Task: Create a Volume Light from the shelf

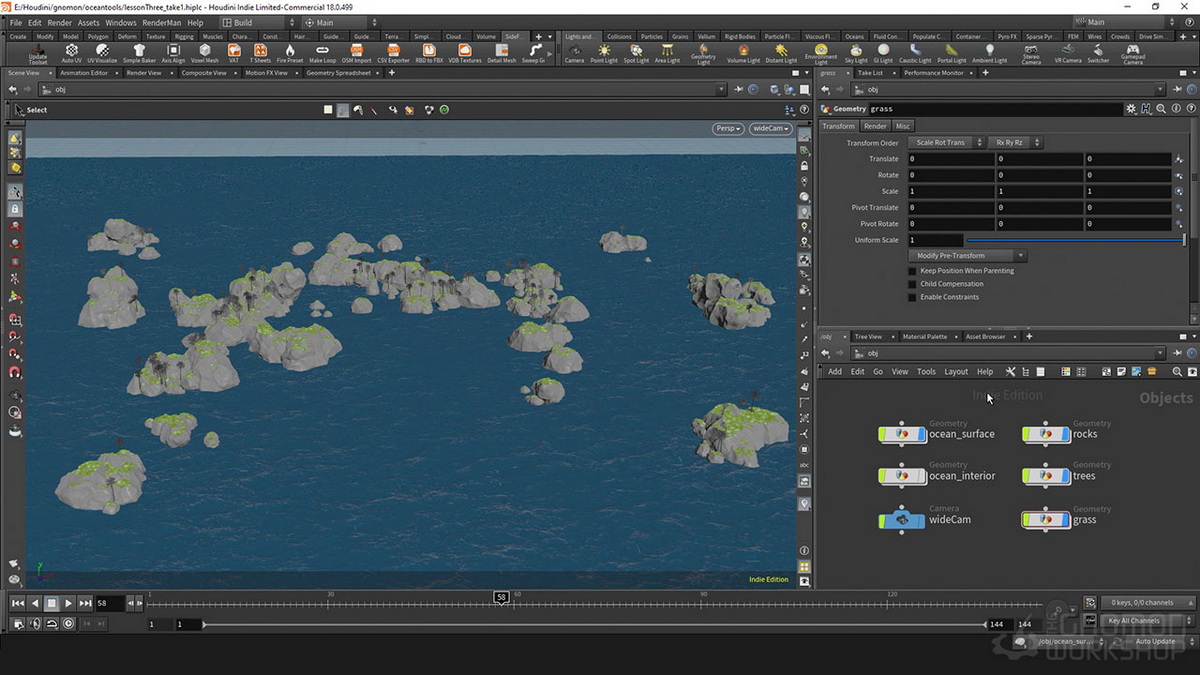Action: [x=743, y=53]
